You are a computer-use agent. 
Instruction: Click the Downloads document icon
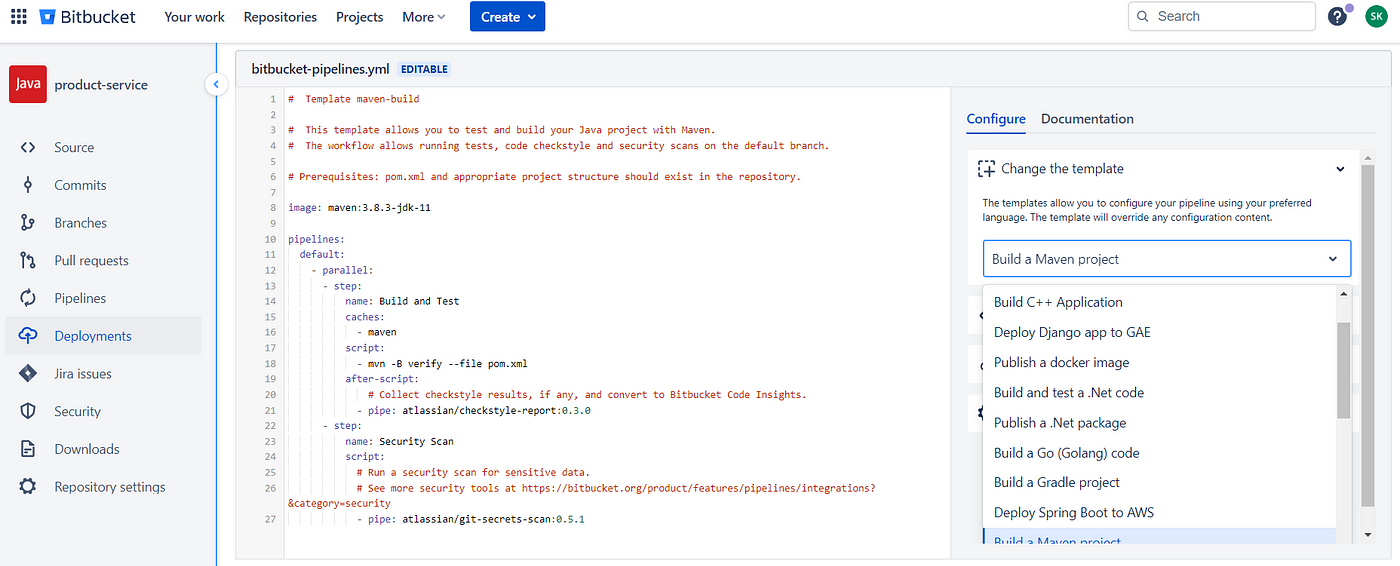click(x=28, y=449)
